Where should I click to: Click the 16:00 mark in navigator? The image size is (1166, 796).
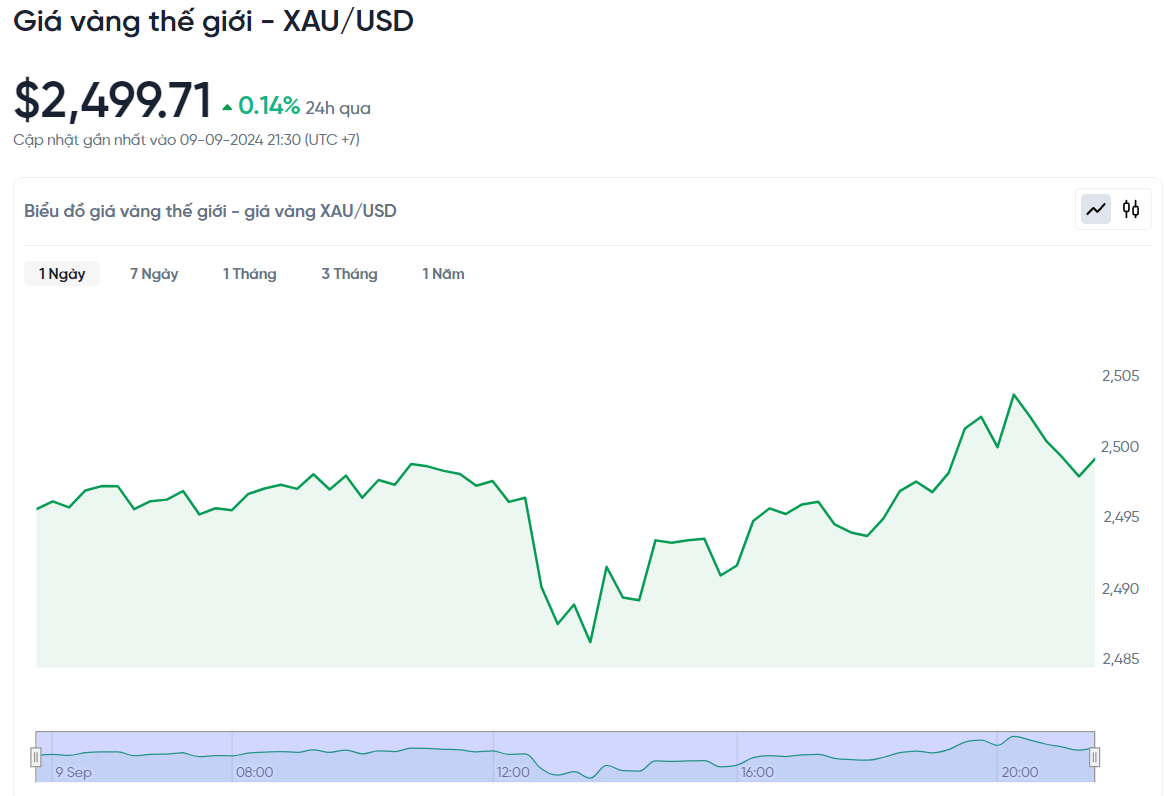tap(757, 772)
